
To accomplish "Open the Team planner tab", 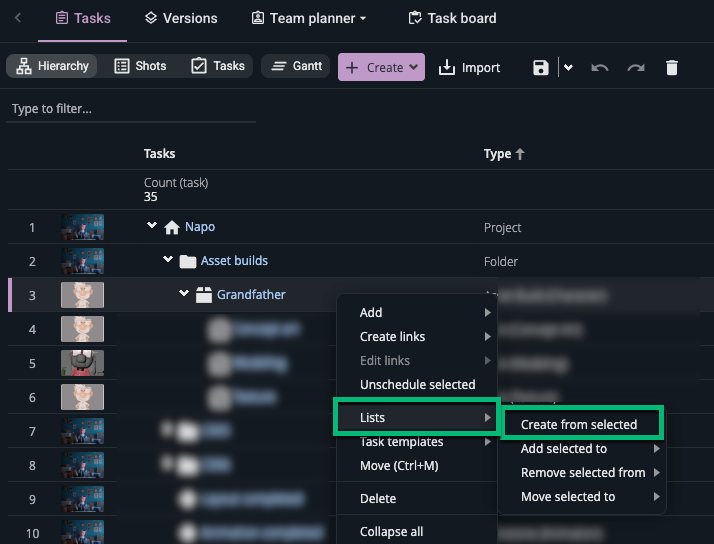I will [304, 18].
